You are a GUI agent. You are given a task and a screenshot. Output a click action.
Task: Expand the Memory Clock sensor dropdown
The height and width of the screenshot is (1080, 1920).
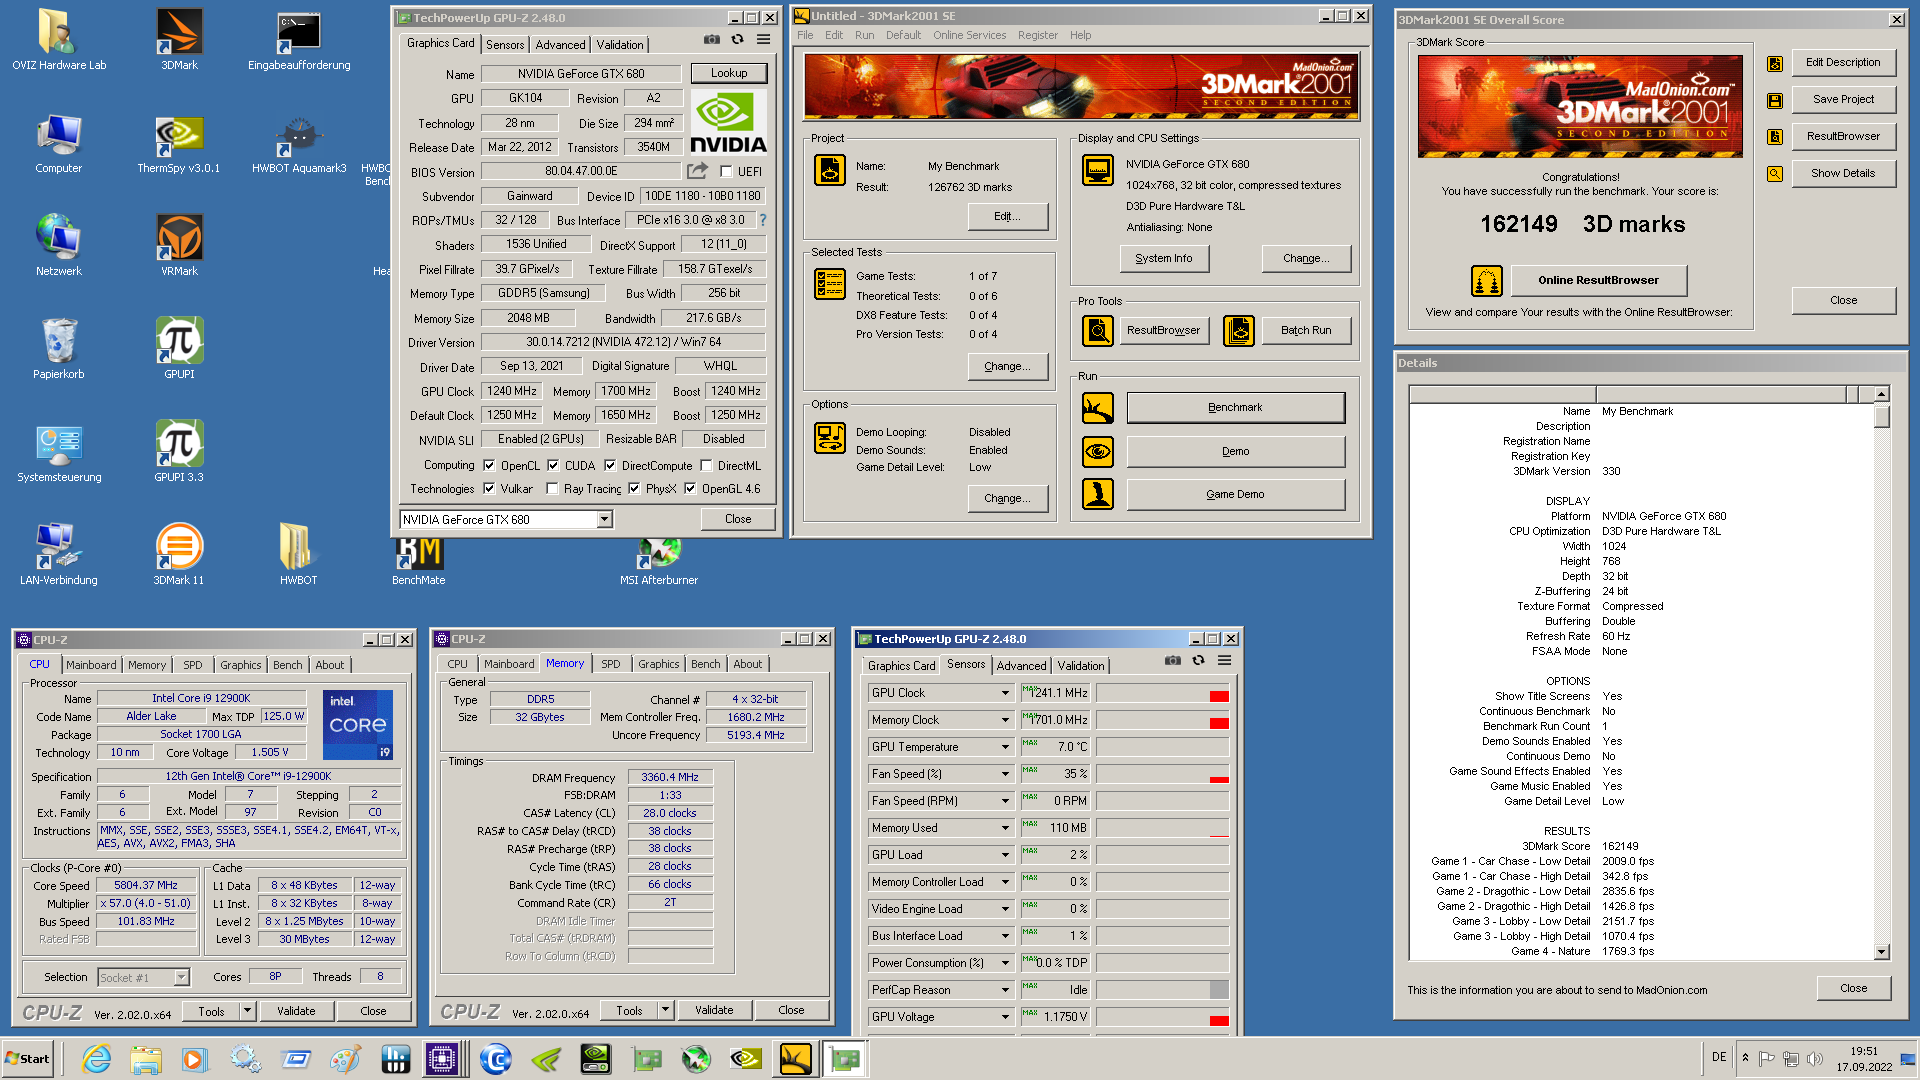(1005, 720)
